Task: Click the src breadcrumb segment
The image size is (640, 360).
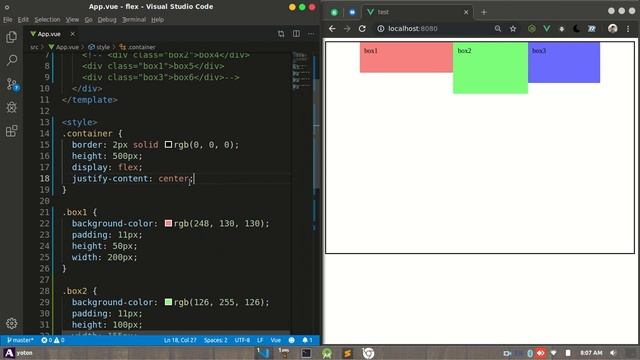Action: pyautogui.click(x=34, y=47)
